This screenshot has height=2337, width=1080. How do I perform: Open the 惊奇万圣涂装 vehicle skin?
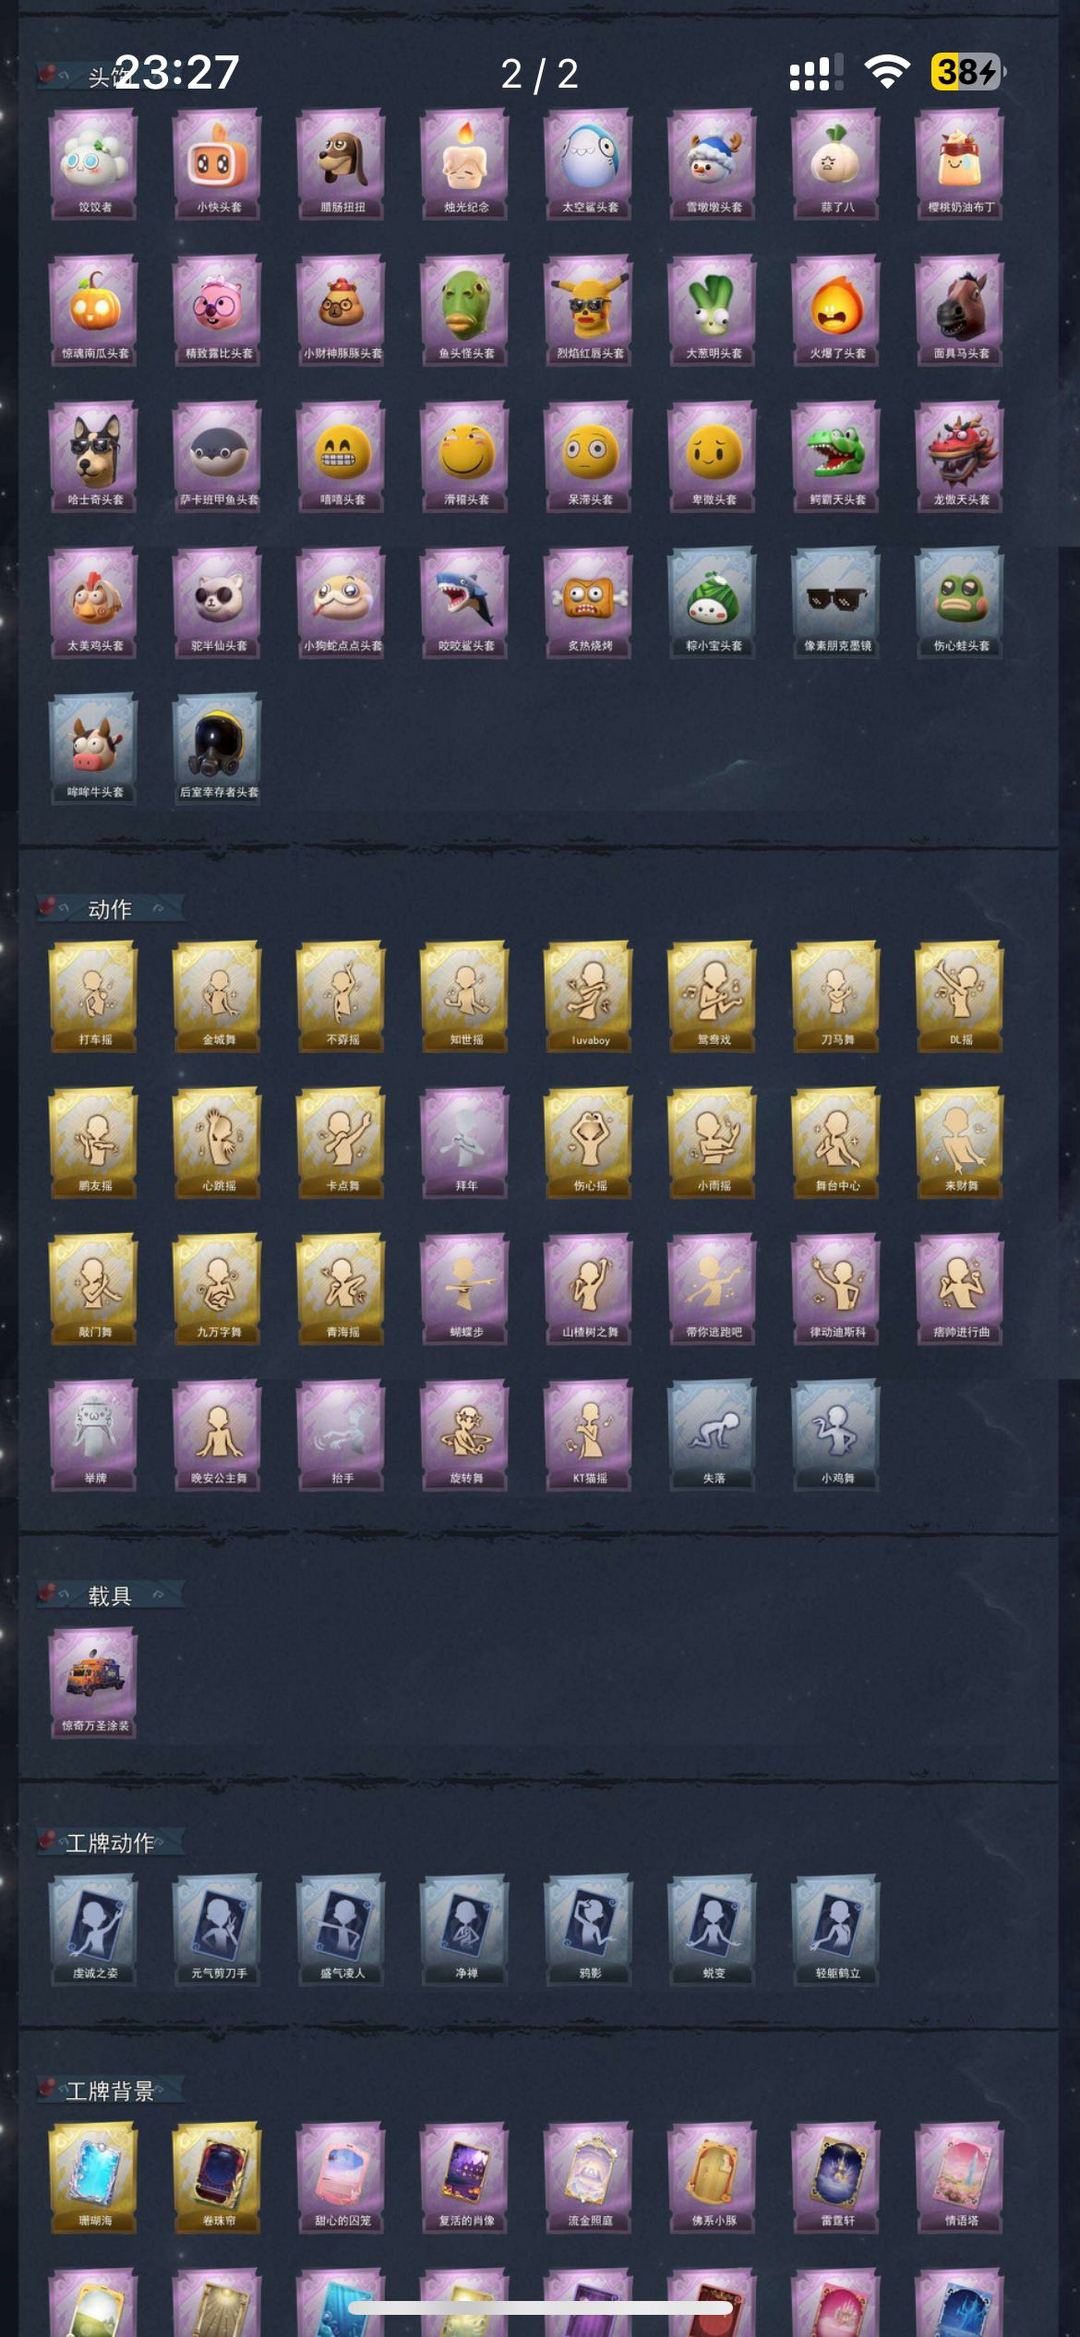pos(94,1682)
